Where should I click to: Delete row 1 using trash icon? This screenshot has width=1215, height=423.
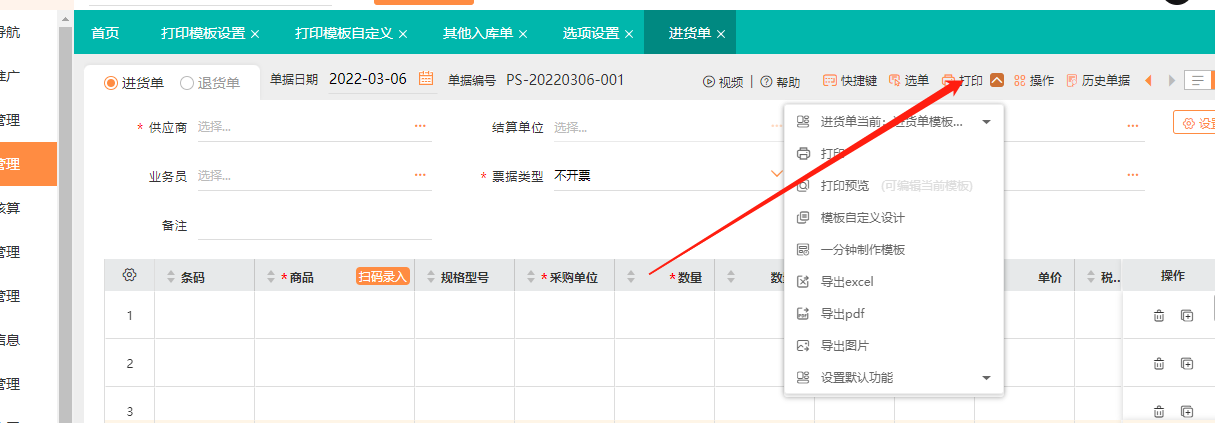1159,316
